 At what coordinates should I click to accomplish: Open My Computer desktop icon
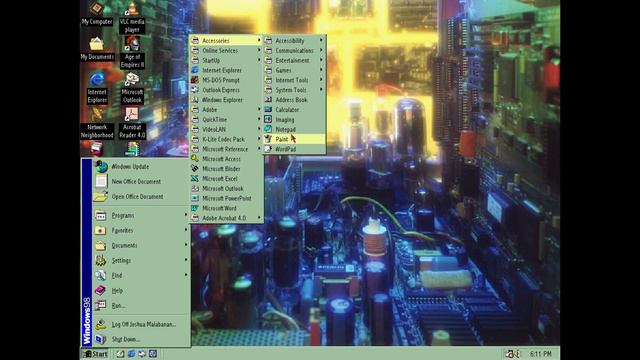pyautogui.click(x=97, y=13)
